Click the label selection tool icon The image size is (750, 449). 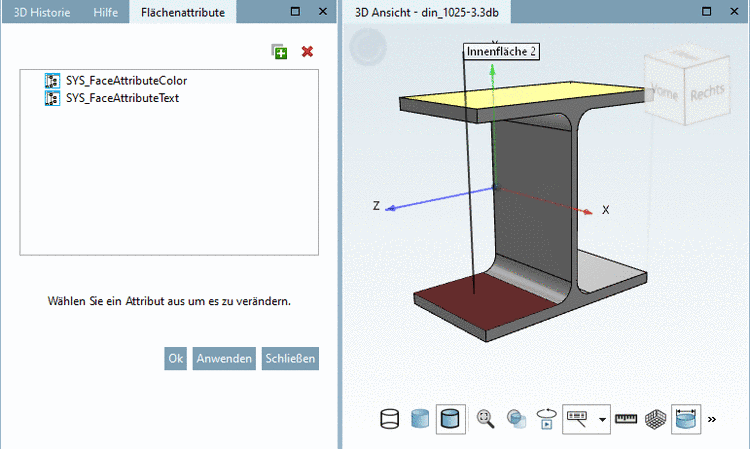[577, 419]
